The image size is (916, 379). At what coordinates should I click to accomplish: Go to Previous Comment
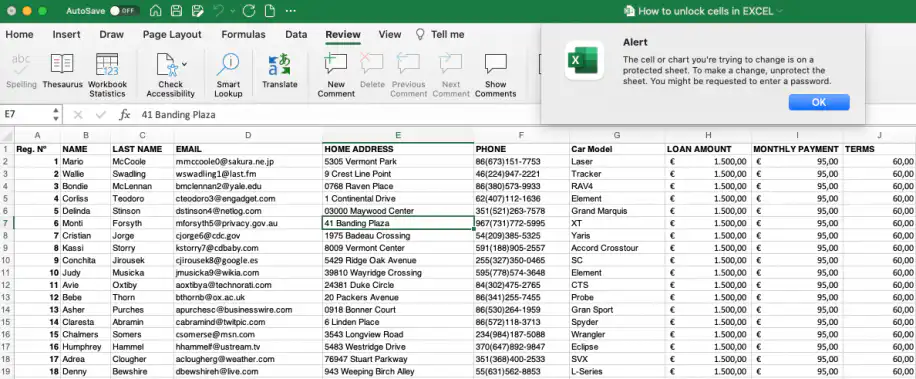[408, 75]
